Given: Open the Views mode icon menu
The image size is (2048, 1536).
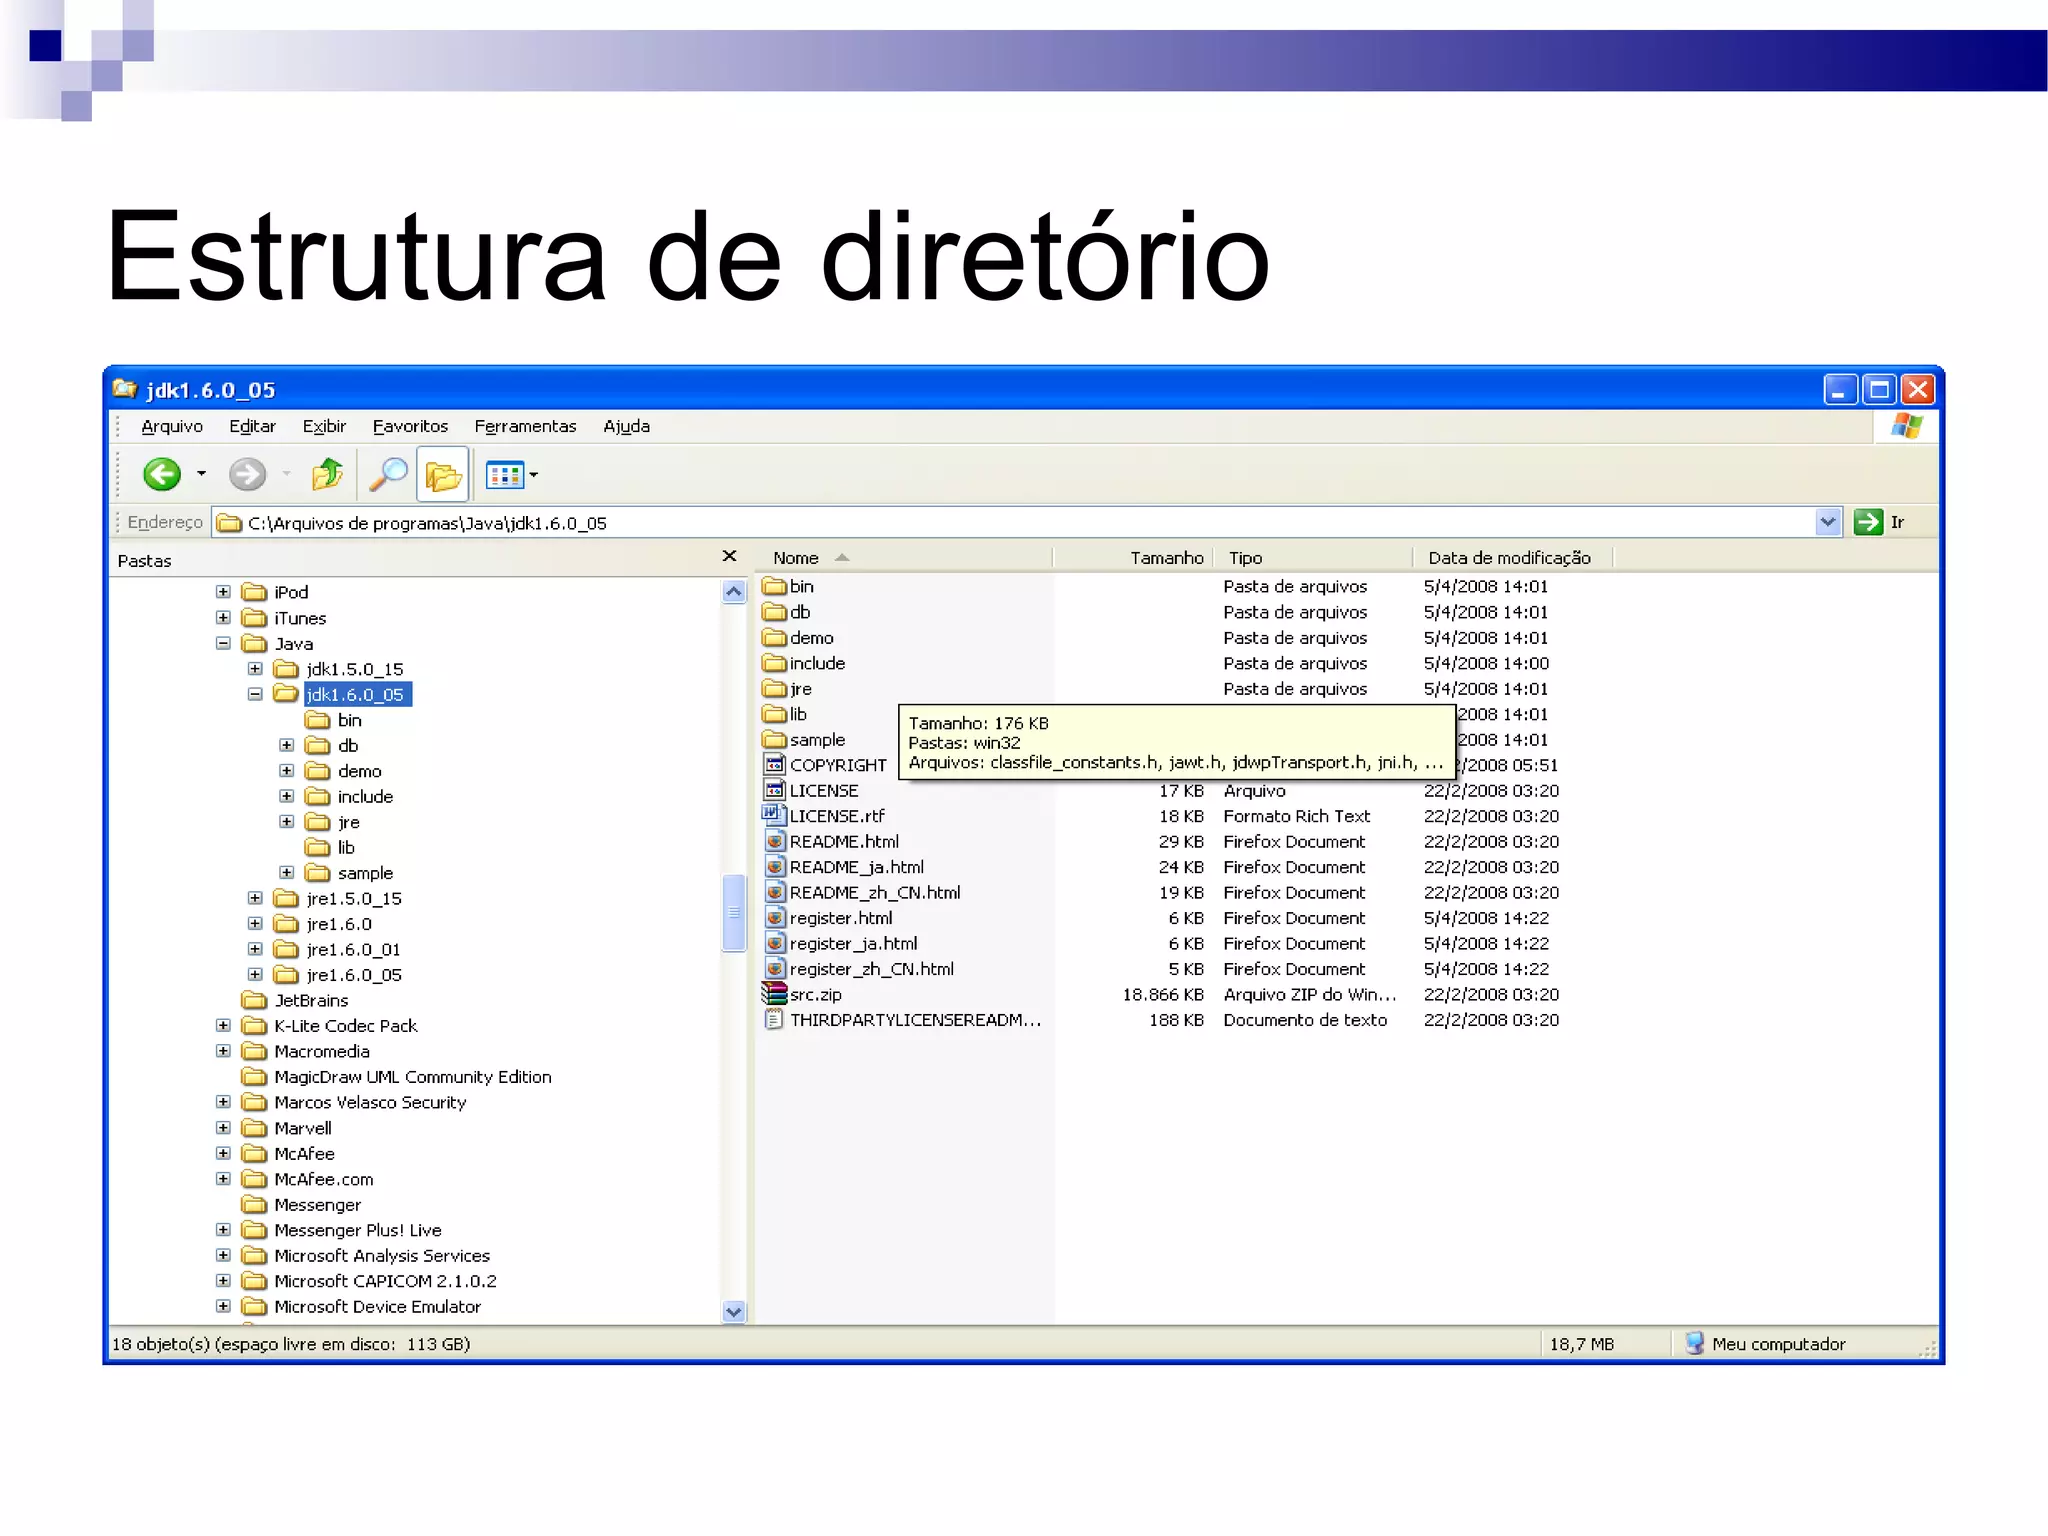Looking at the screenshot, I should pyautogui.click(x=505, y=475).
